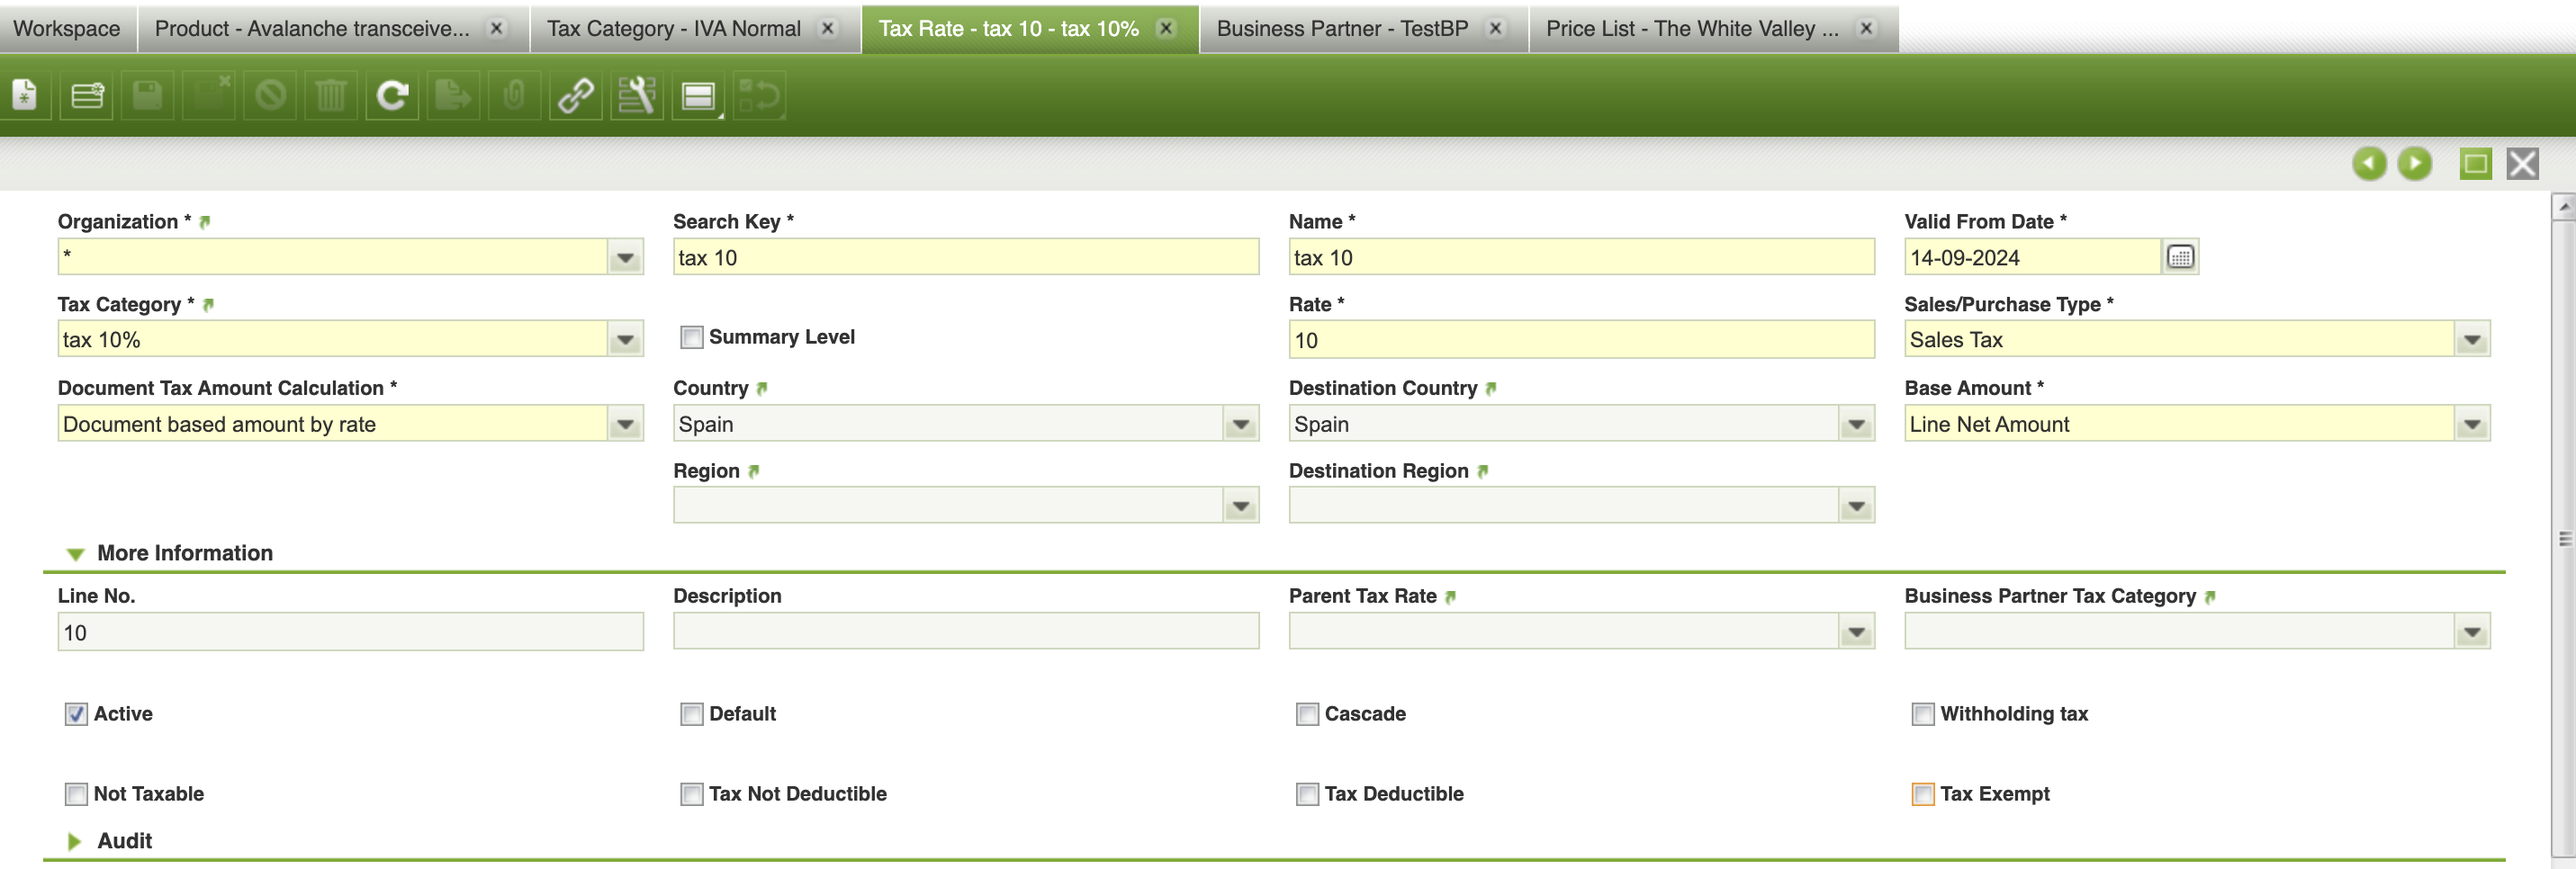Go to the next record arrow
This screenshot has width=2576, height=869.
(x=2415, y=163)
